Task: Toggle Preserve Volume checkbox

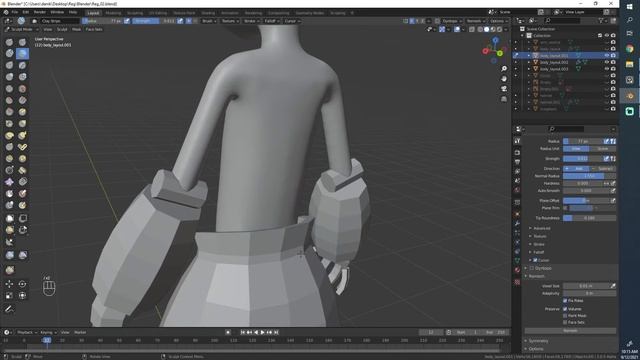Action: click(x=565, y=309)
